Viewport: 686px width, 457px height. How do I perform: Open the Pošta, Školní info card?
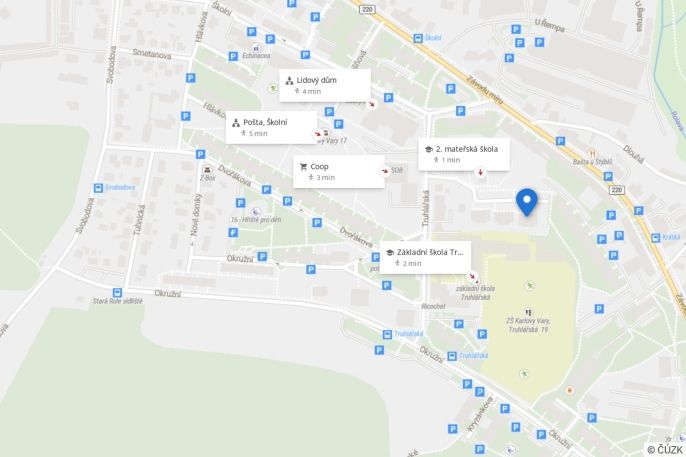272,127
